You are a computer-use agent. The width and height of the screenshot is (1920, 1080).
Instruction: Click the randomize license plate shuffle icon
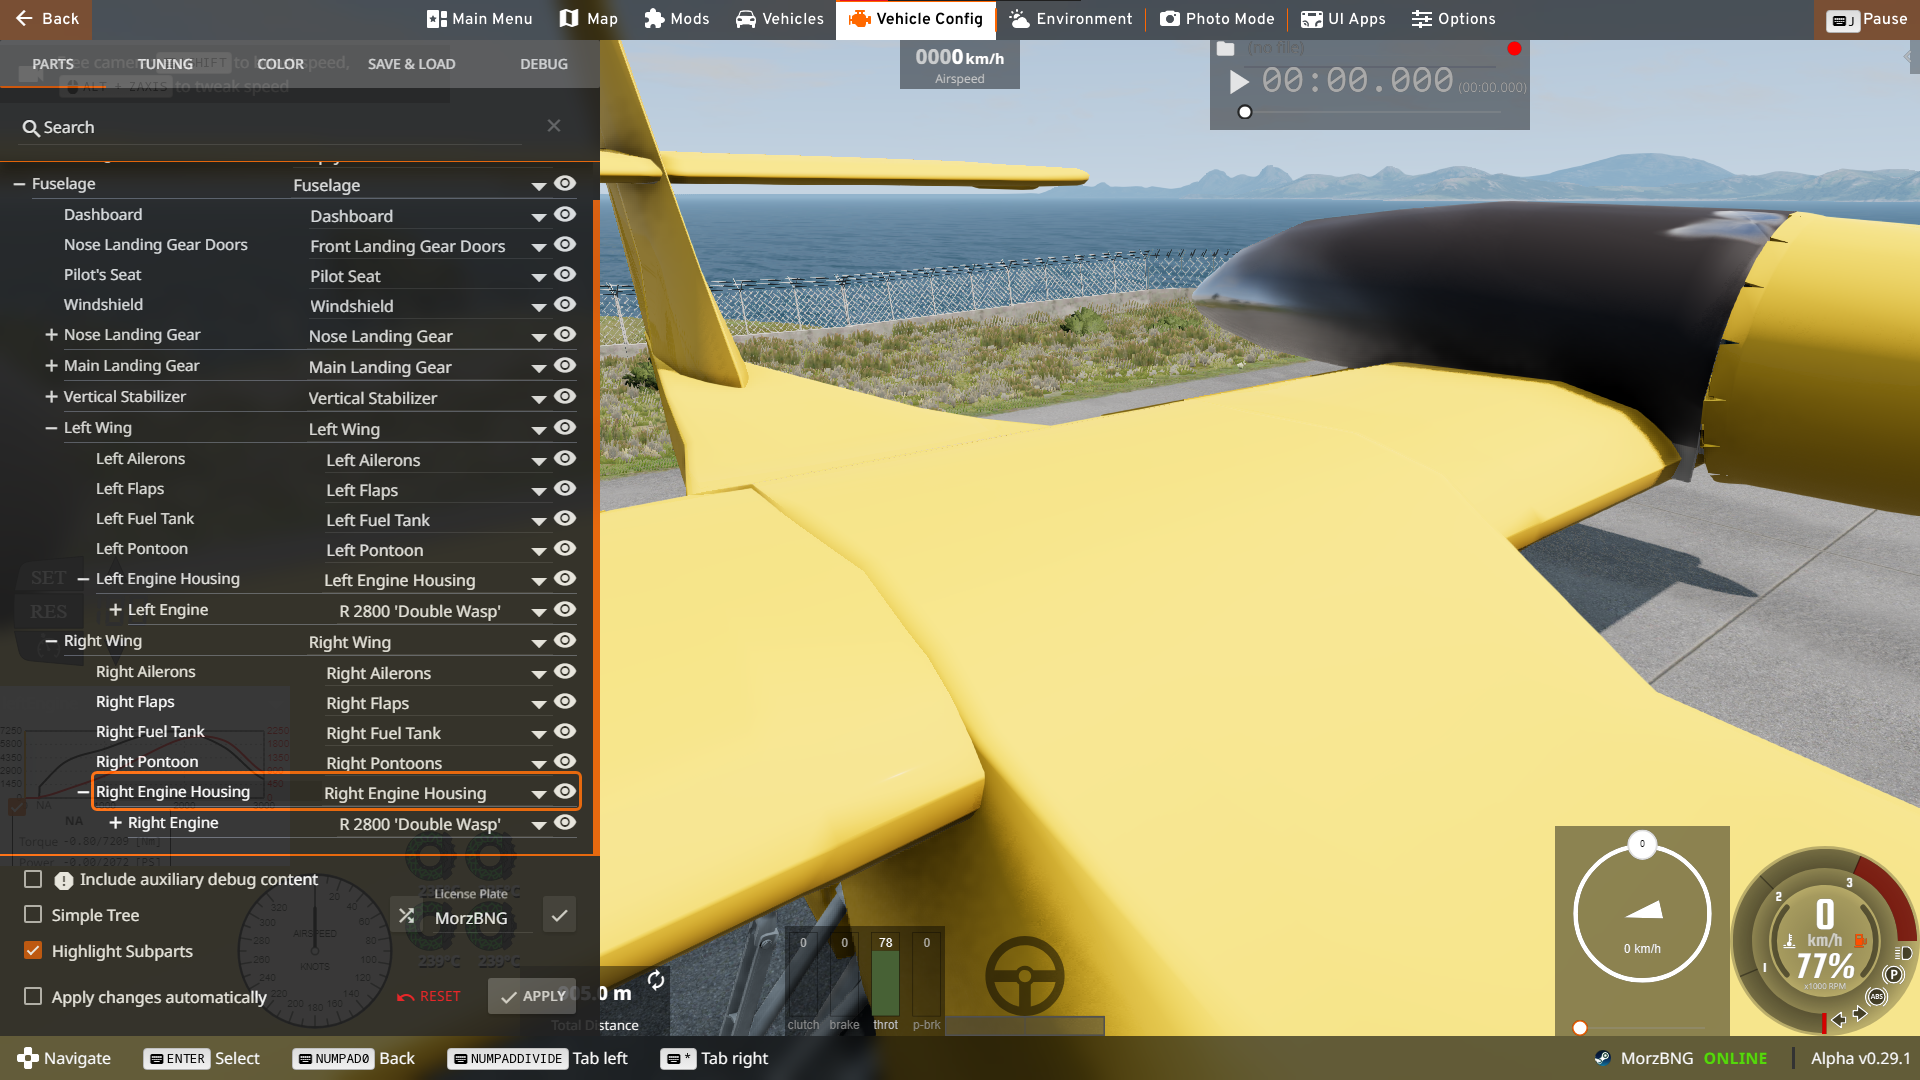[x=406, y=915]
